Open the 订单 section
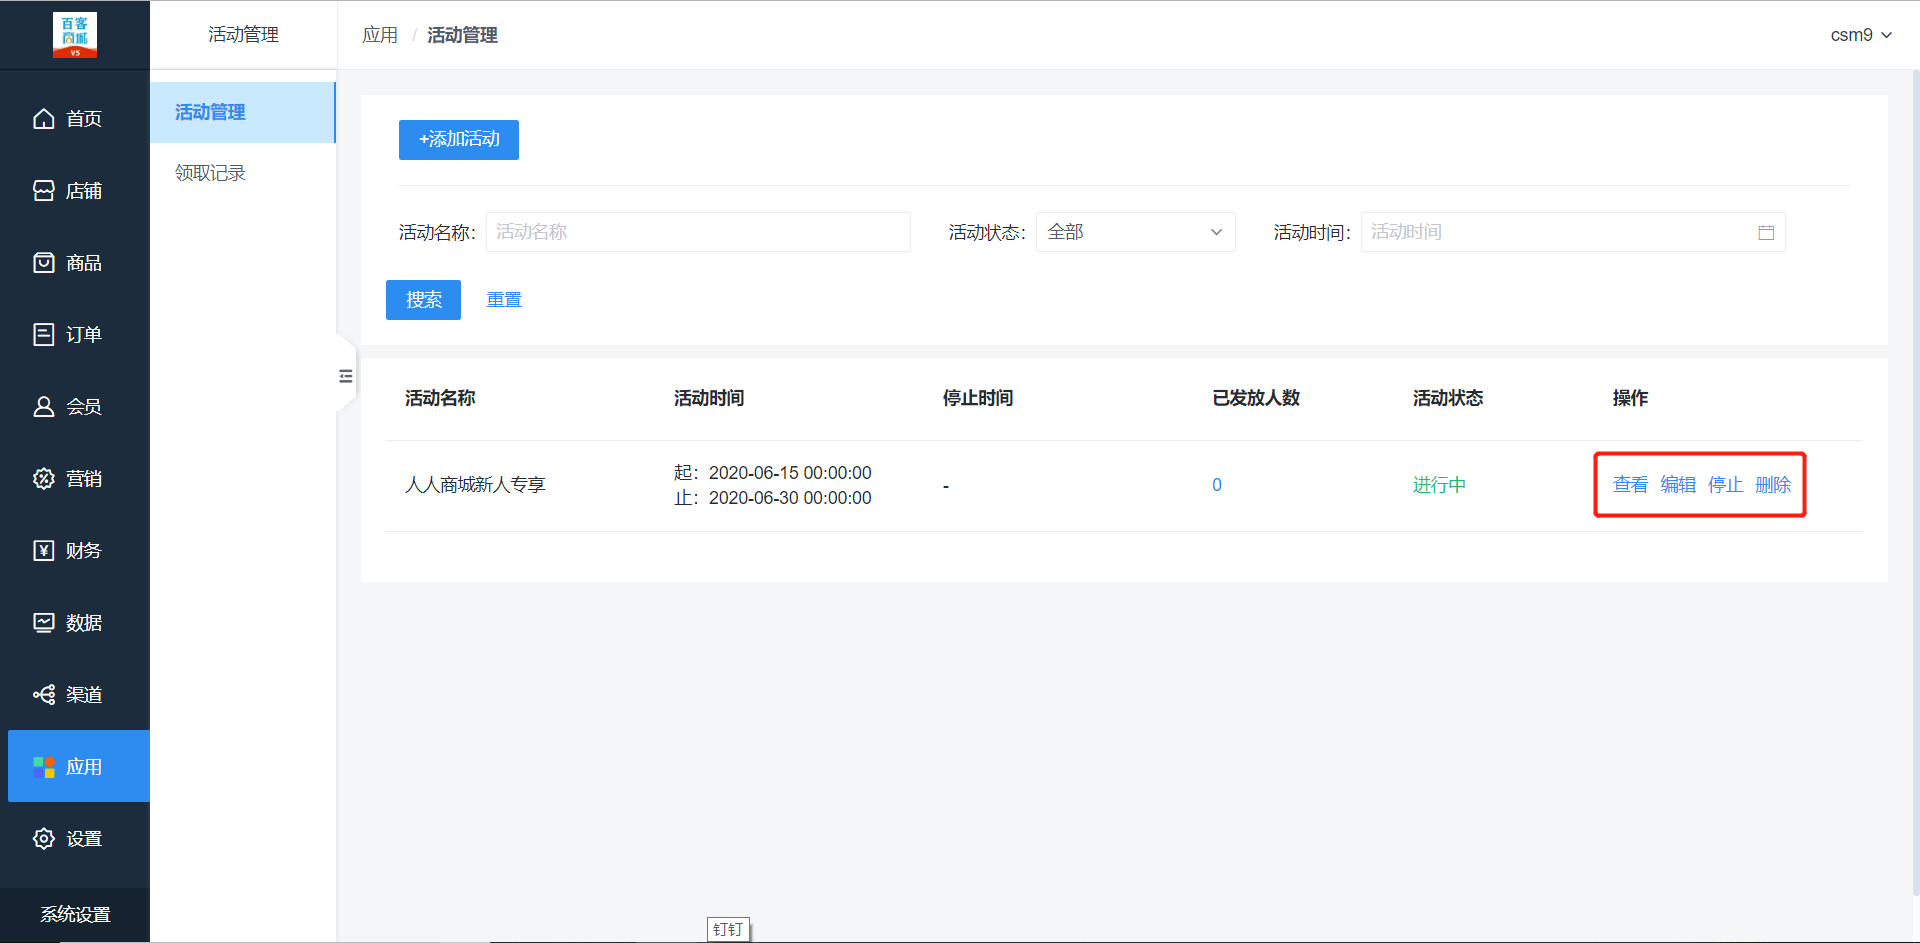The image size is (1920, 943). tap(75, 335)
